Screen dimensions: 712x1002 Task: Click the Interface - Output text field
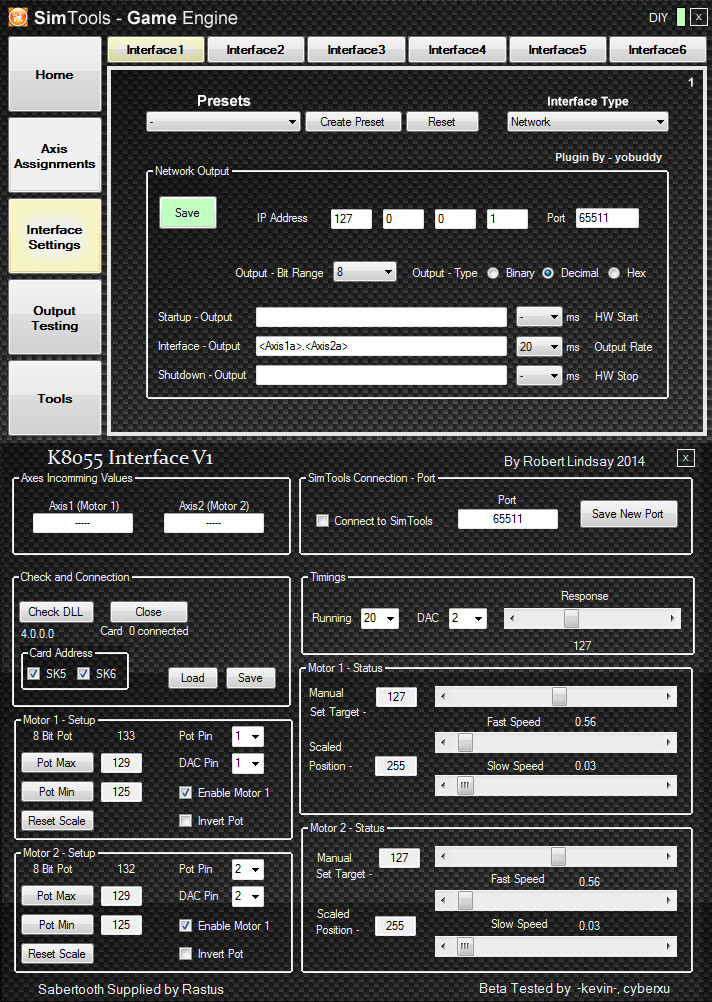pyautogui.click(x=381, y=346)
